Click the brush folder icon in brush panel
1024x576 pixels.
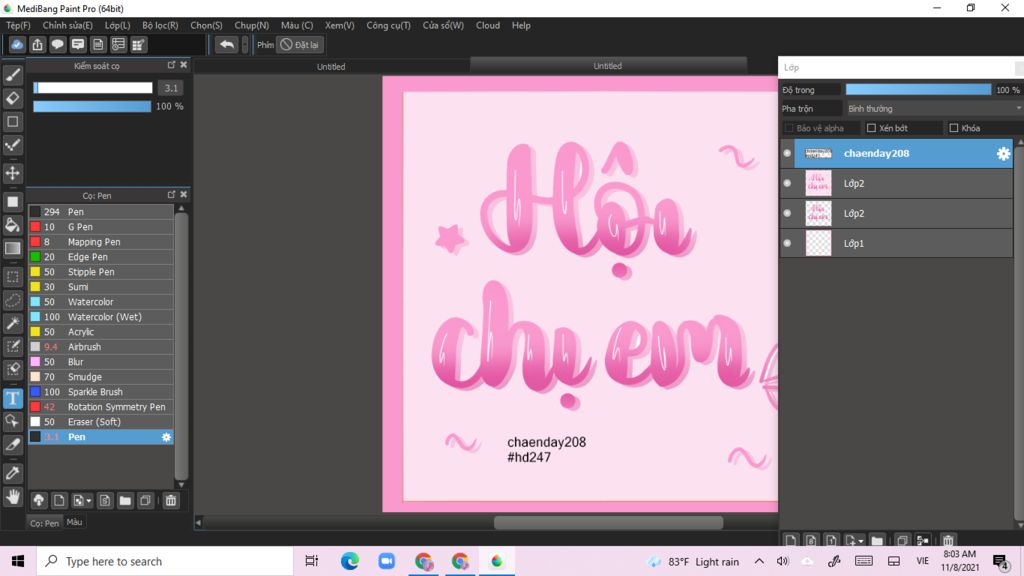click(x=125, y=501)
